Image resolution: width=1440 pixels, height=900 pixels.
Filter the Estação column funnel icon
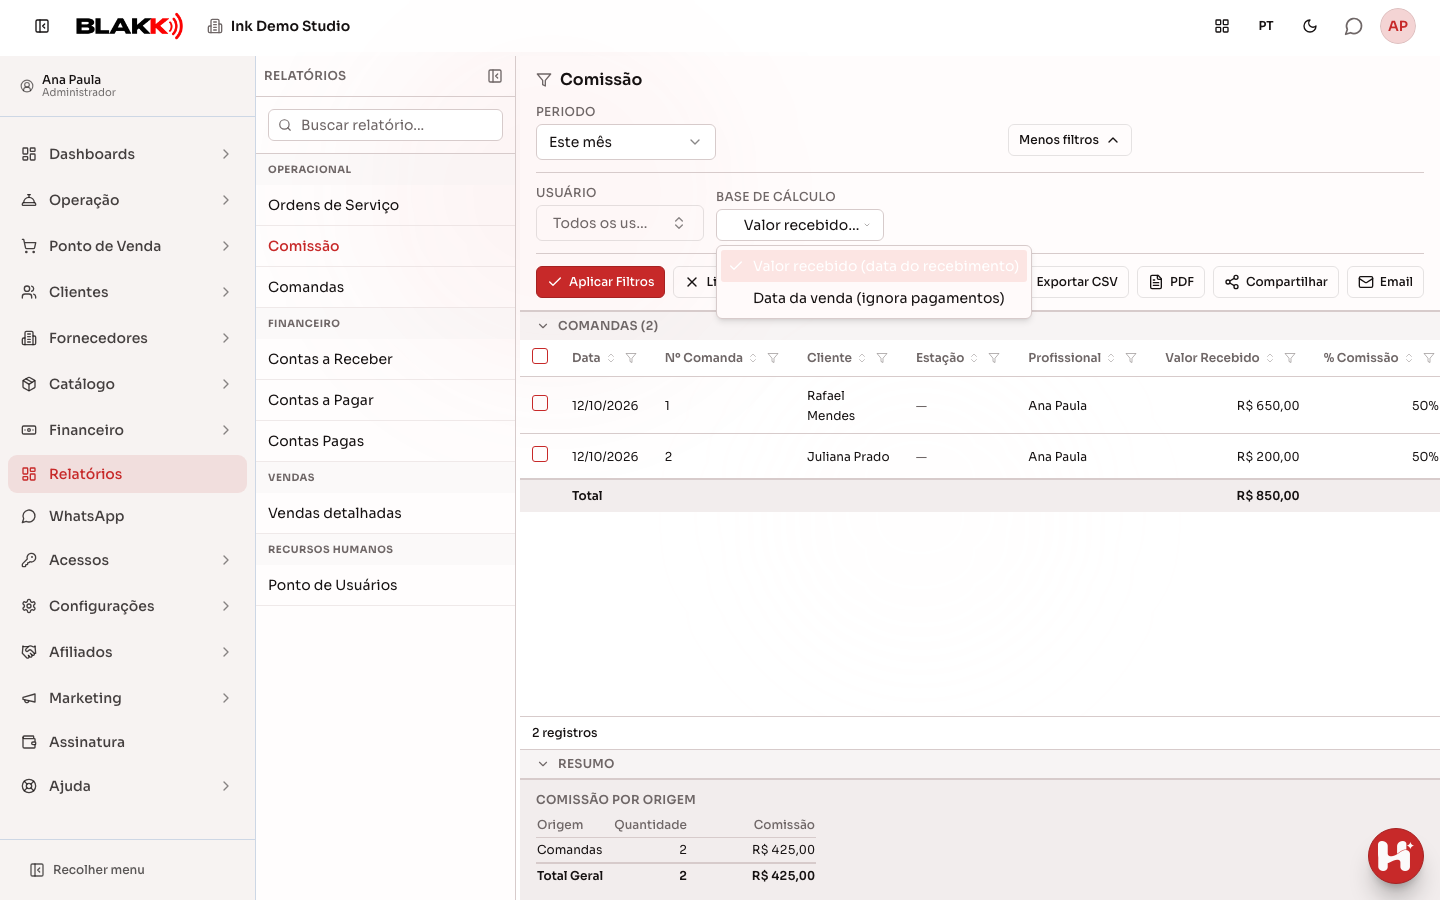point(994,358)
